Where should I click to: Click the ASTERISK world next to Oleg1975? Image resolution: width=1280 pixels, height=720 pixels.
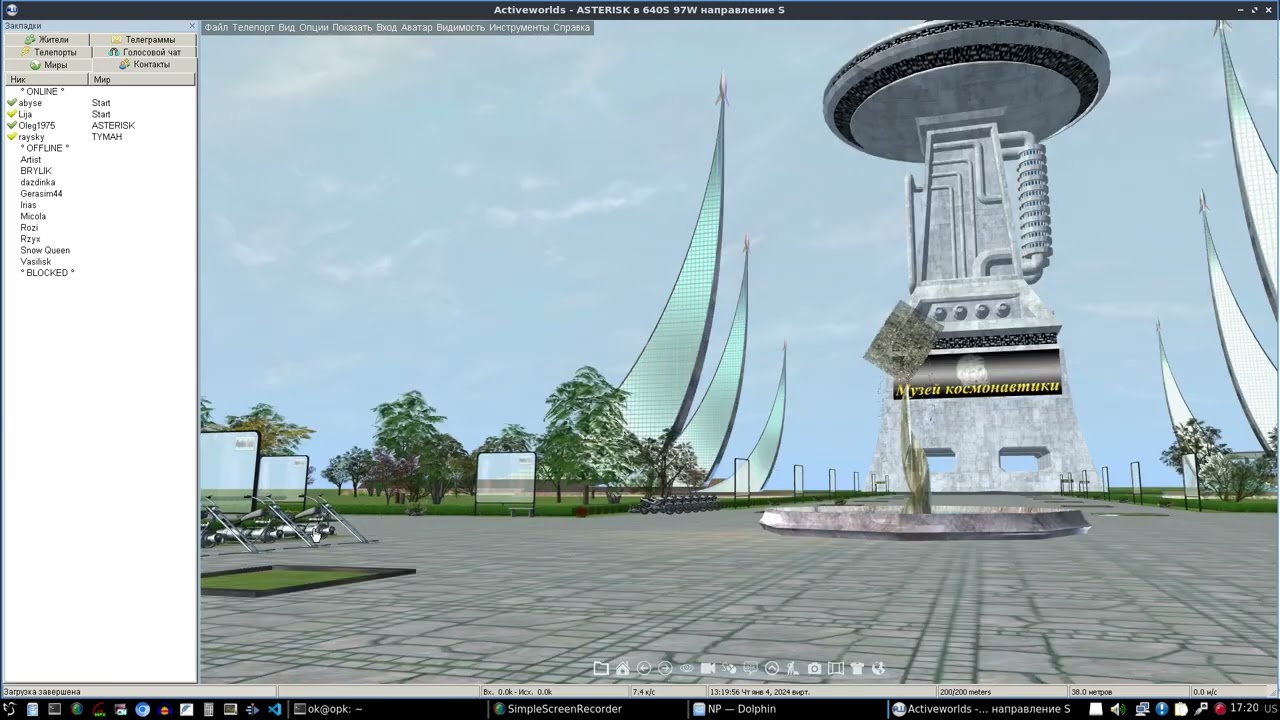(113, 126)
